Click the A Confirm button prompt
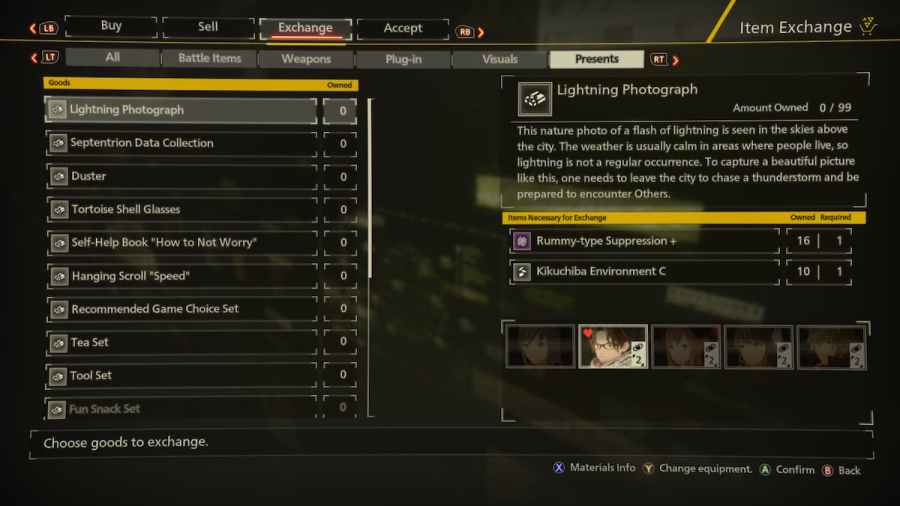900x506 pixels. 787,470
